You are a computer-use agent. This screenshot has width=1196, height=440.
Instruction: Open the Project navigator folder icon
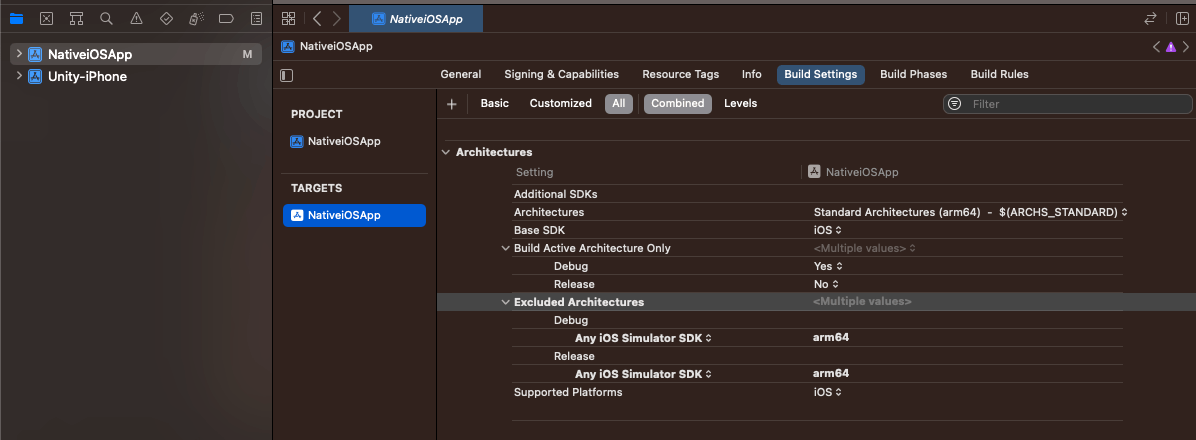pos(16,18)
